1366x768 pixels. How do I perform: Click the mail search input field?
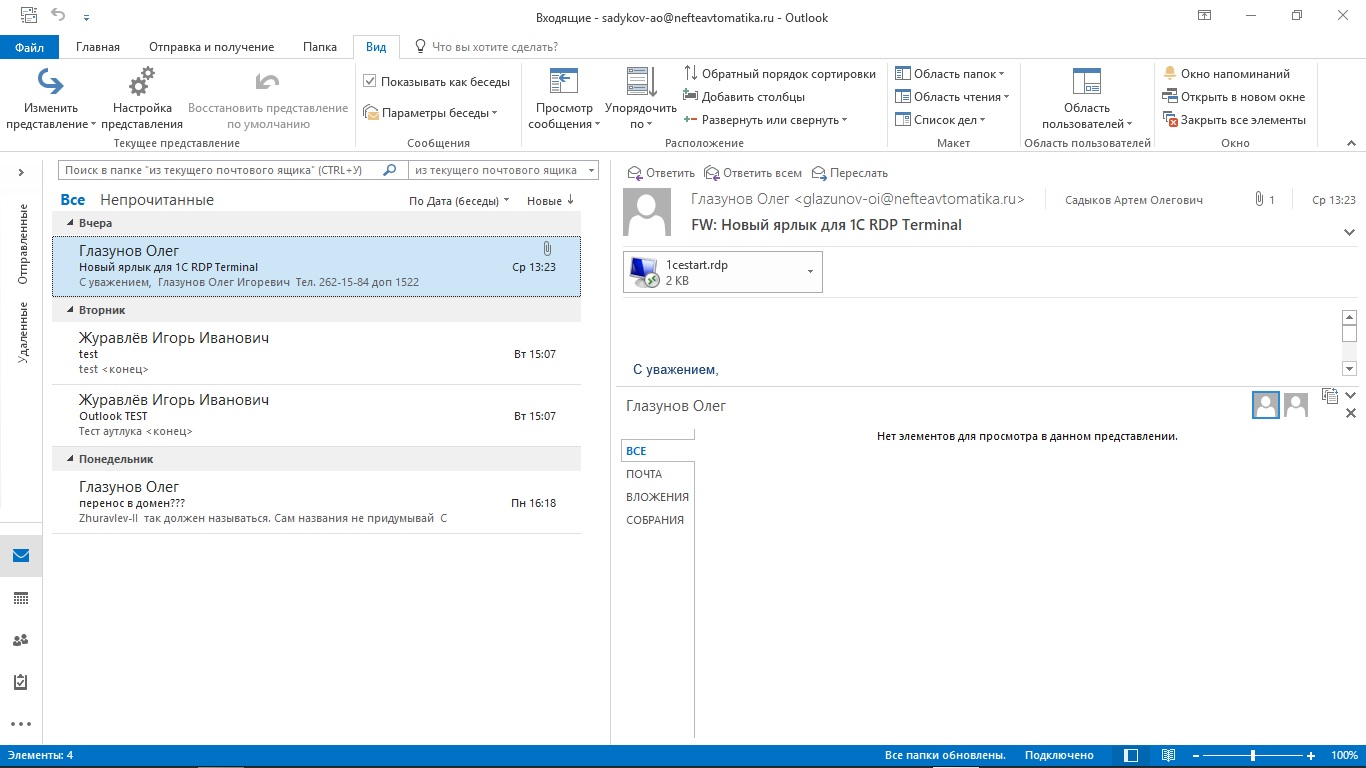pyautogui.click(x=220, y=171)
